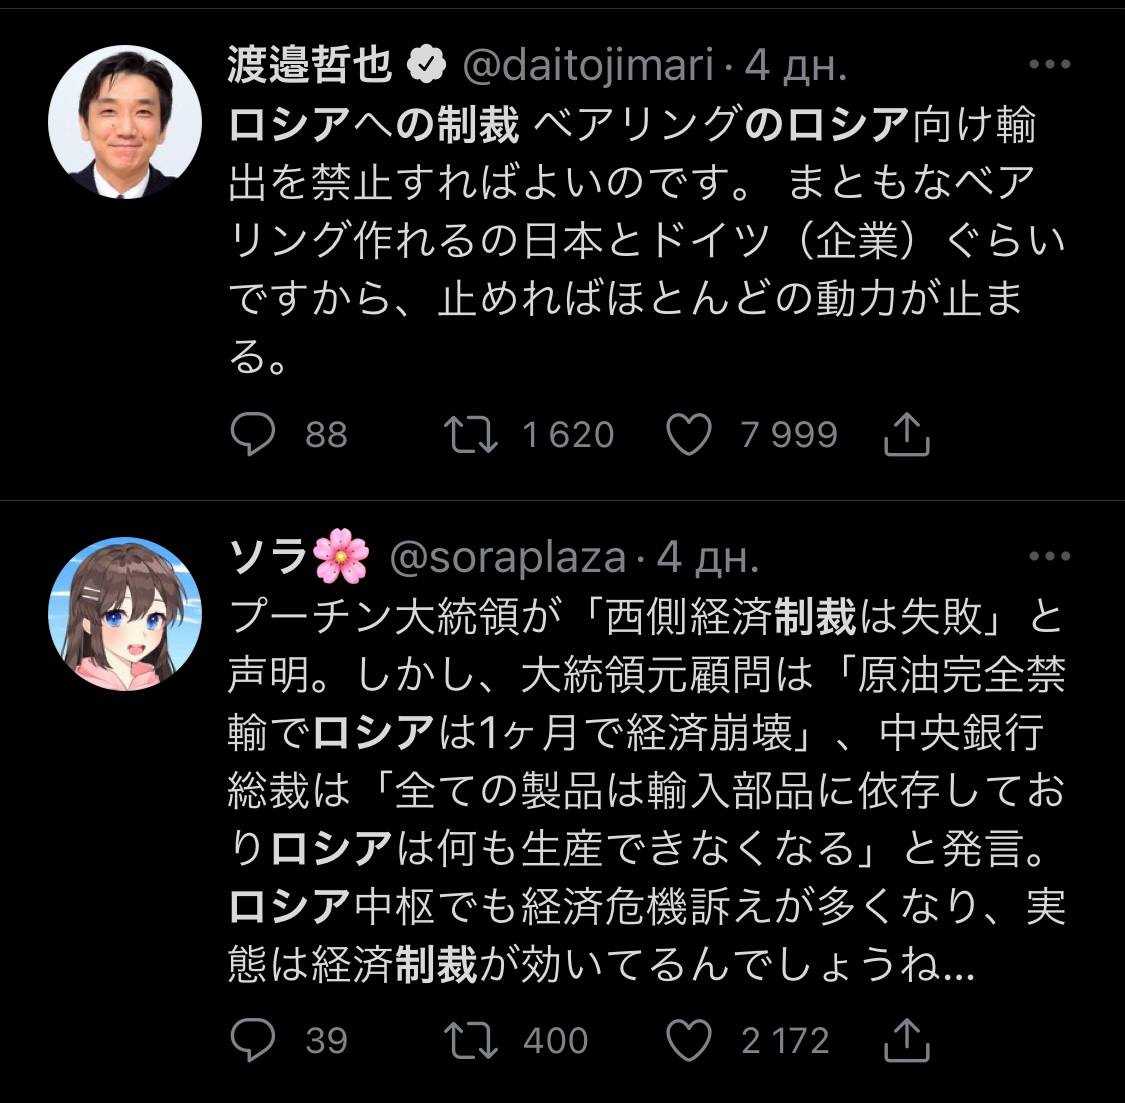Click the verified badge next to 渡邉哲也
Screen dimensions: 1125x1103
(x=429, y=66)
